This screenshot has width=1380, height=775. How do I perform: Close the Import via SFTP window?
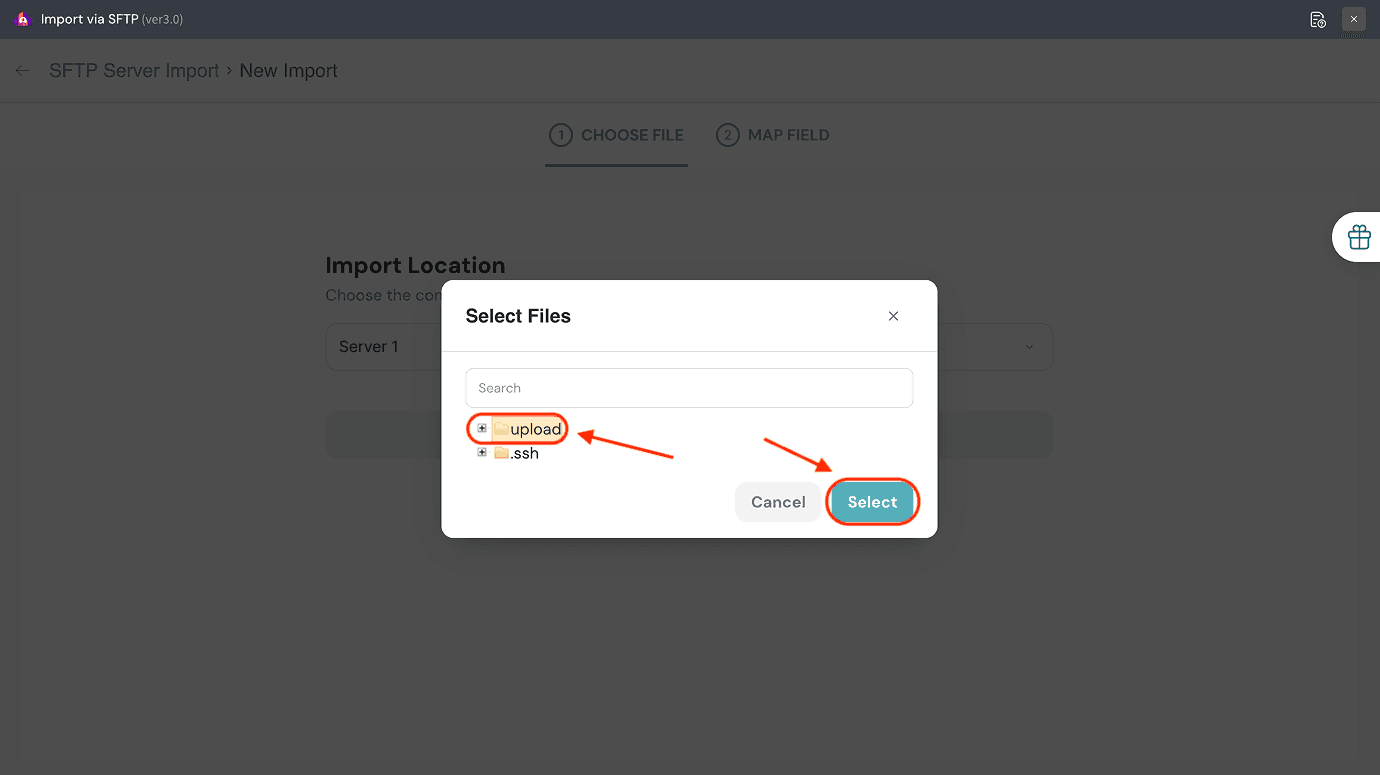pos(1354,19)
